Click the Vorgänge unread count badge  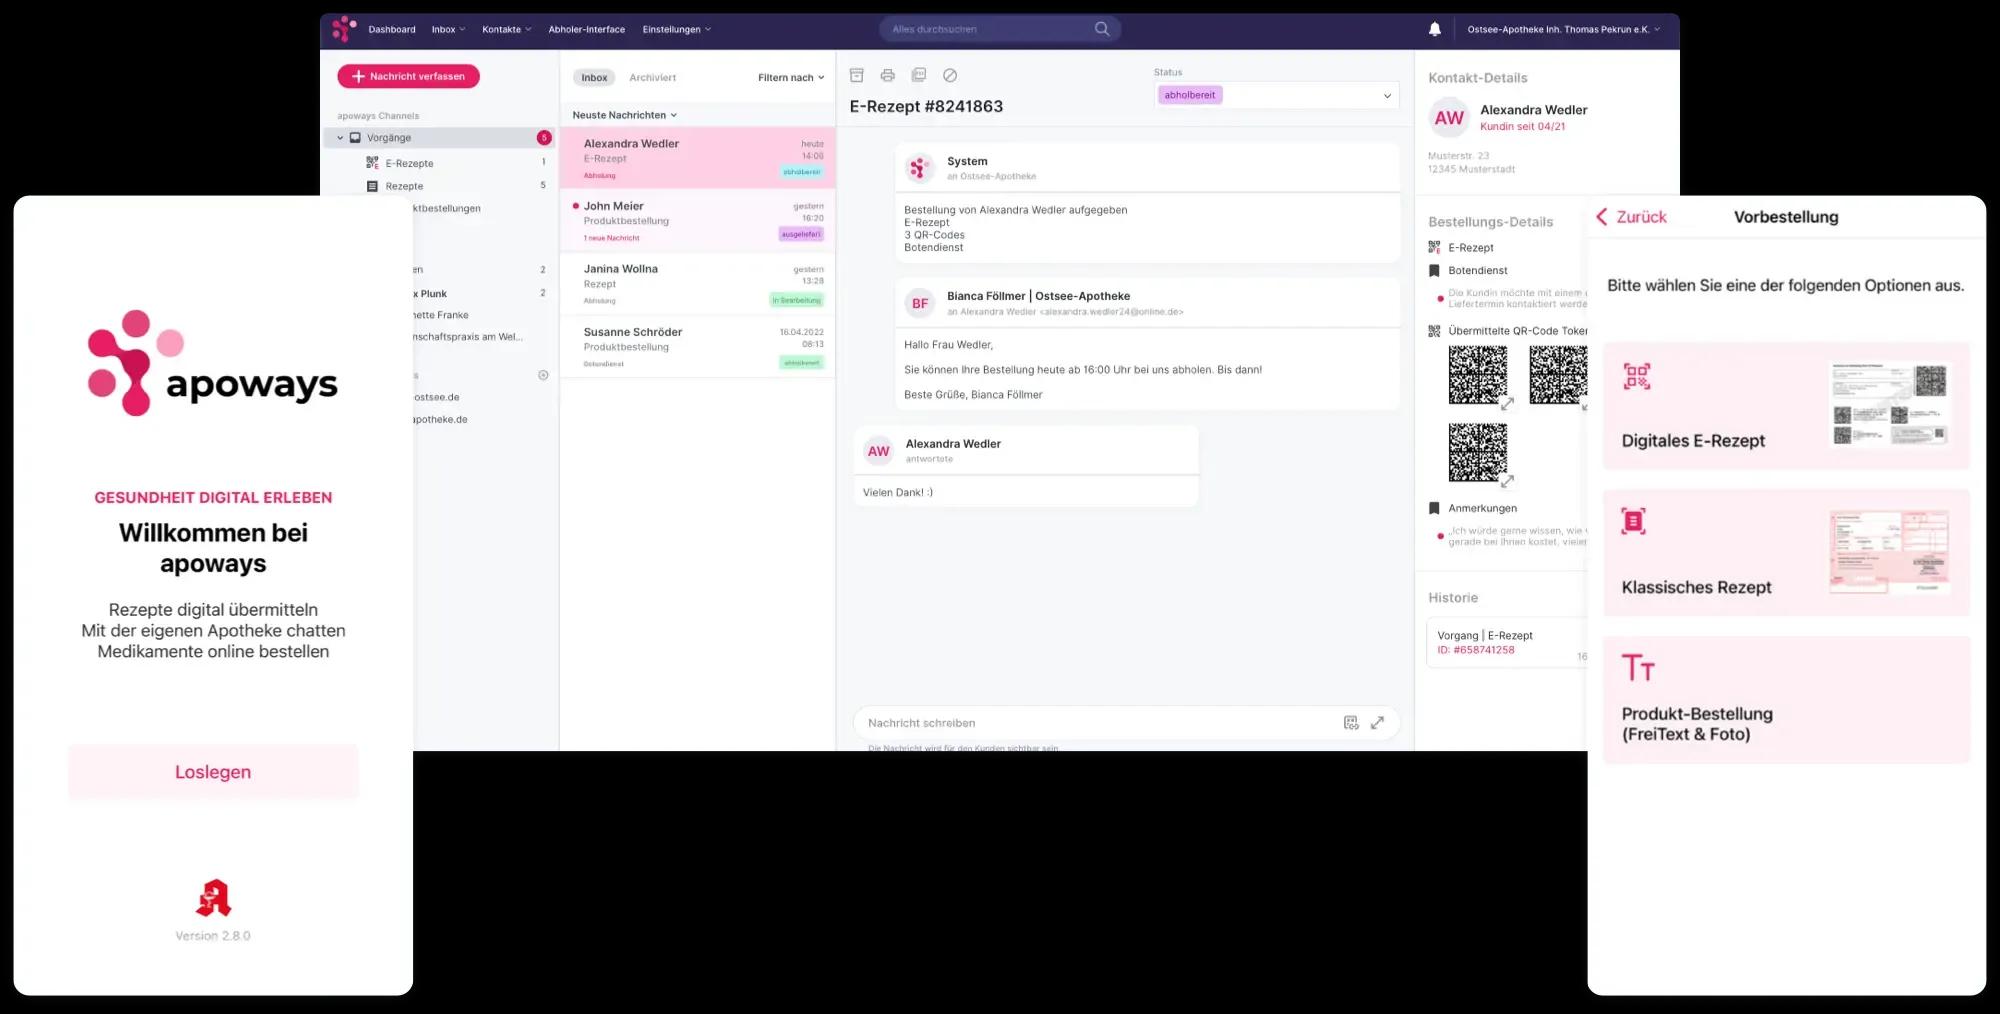coord(544,138)
